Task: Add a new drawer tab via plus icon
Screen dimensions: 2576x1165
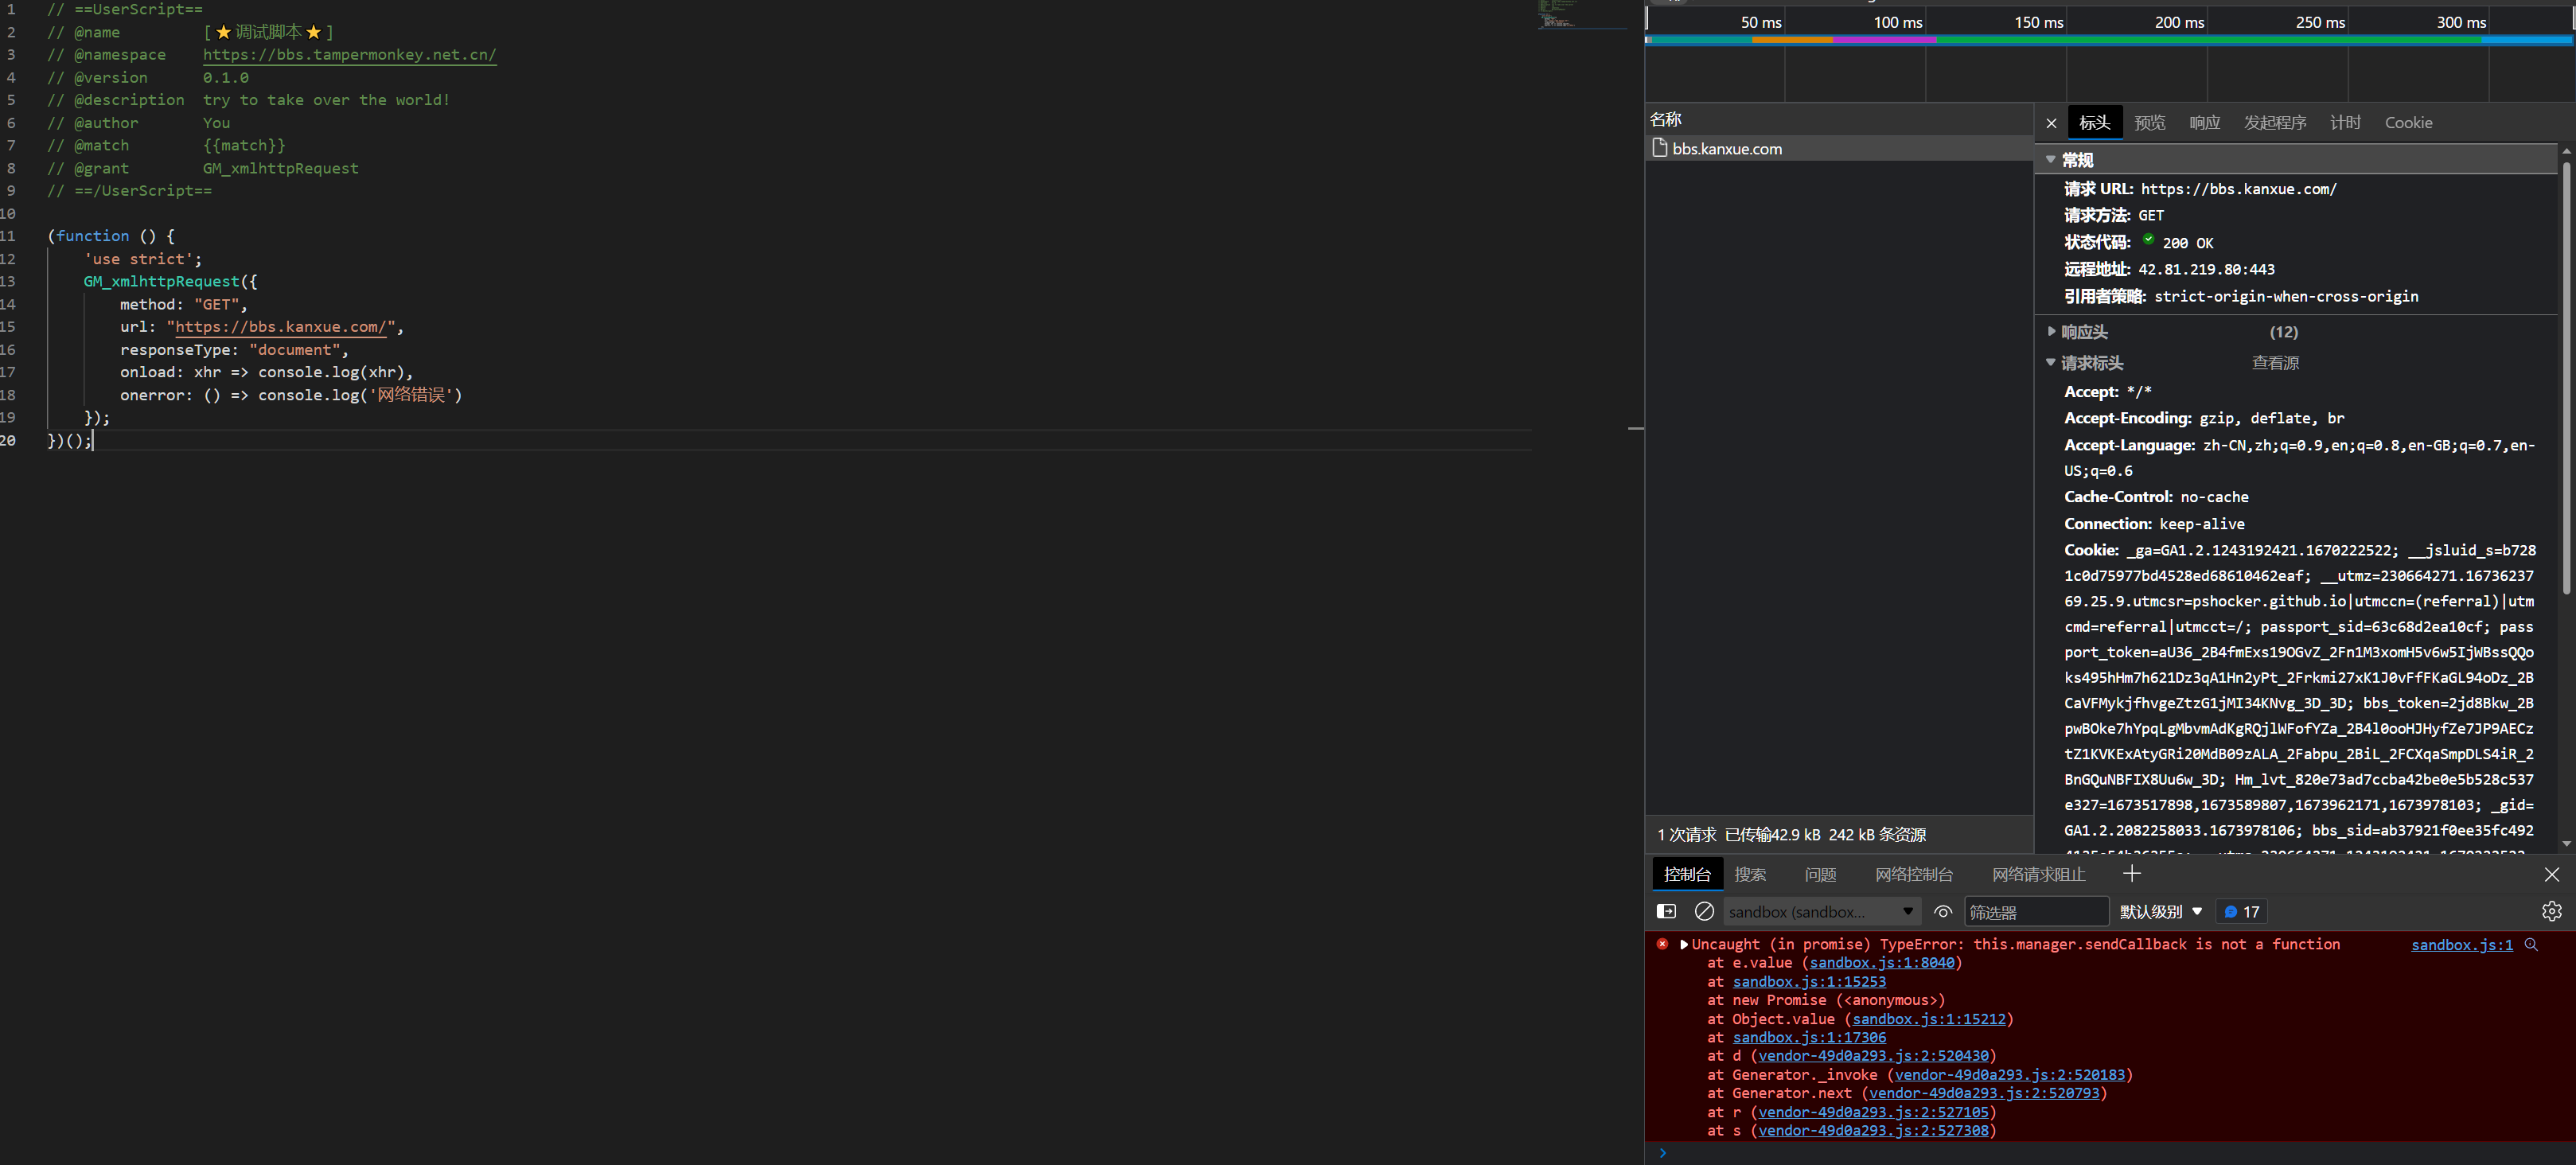Action: [2131, 873]
